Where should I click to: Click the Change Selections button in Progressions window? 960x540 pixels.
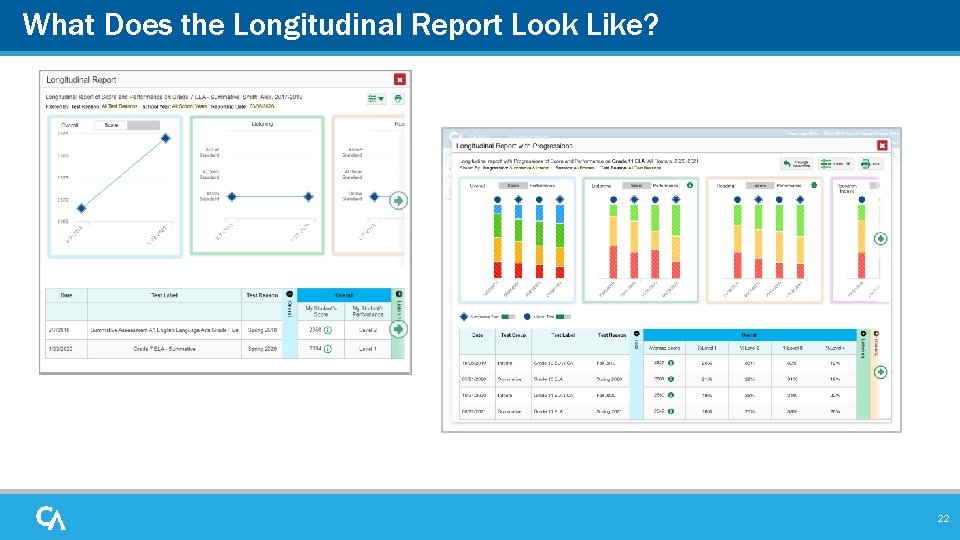pos(797,163)
